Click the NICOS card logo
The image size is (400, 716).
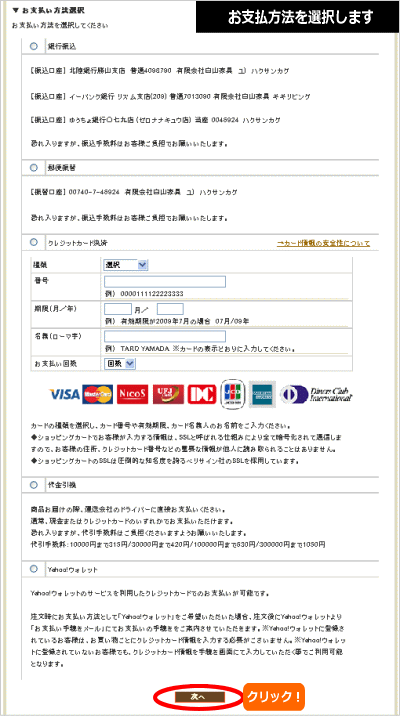click(132, 394)
